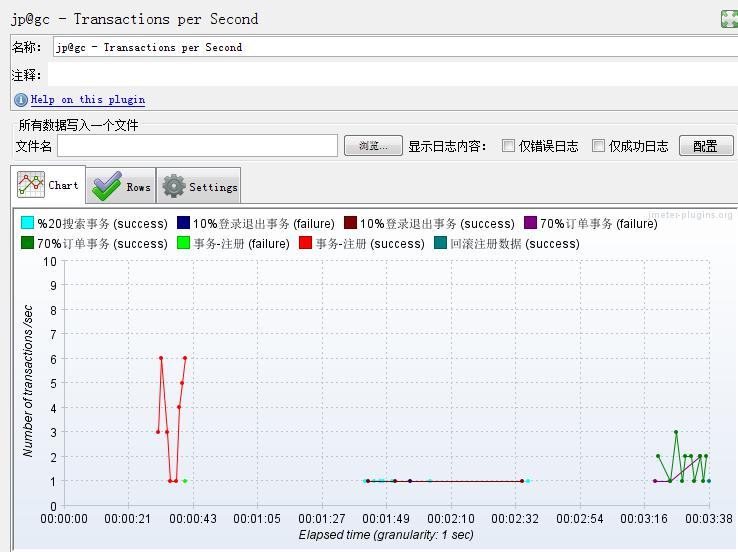Image resolution: width=738 pixels, height=552 pixels.
Task: Click the 浏览... browse button
Action: click(373, 146)
